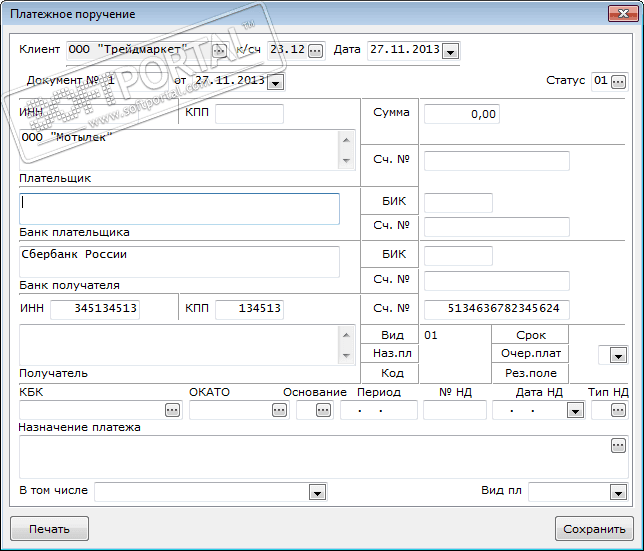Click the Статус ellipsis button
The image size is (644, 551).
point(618,81)
